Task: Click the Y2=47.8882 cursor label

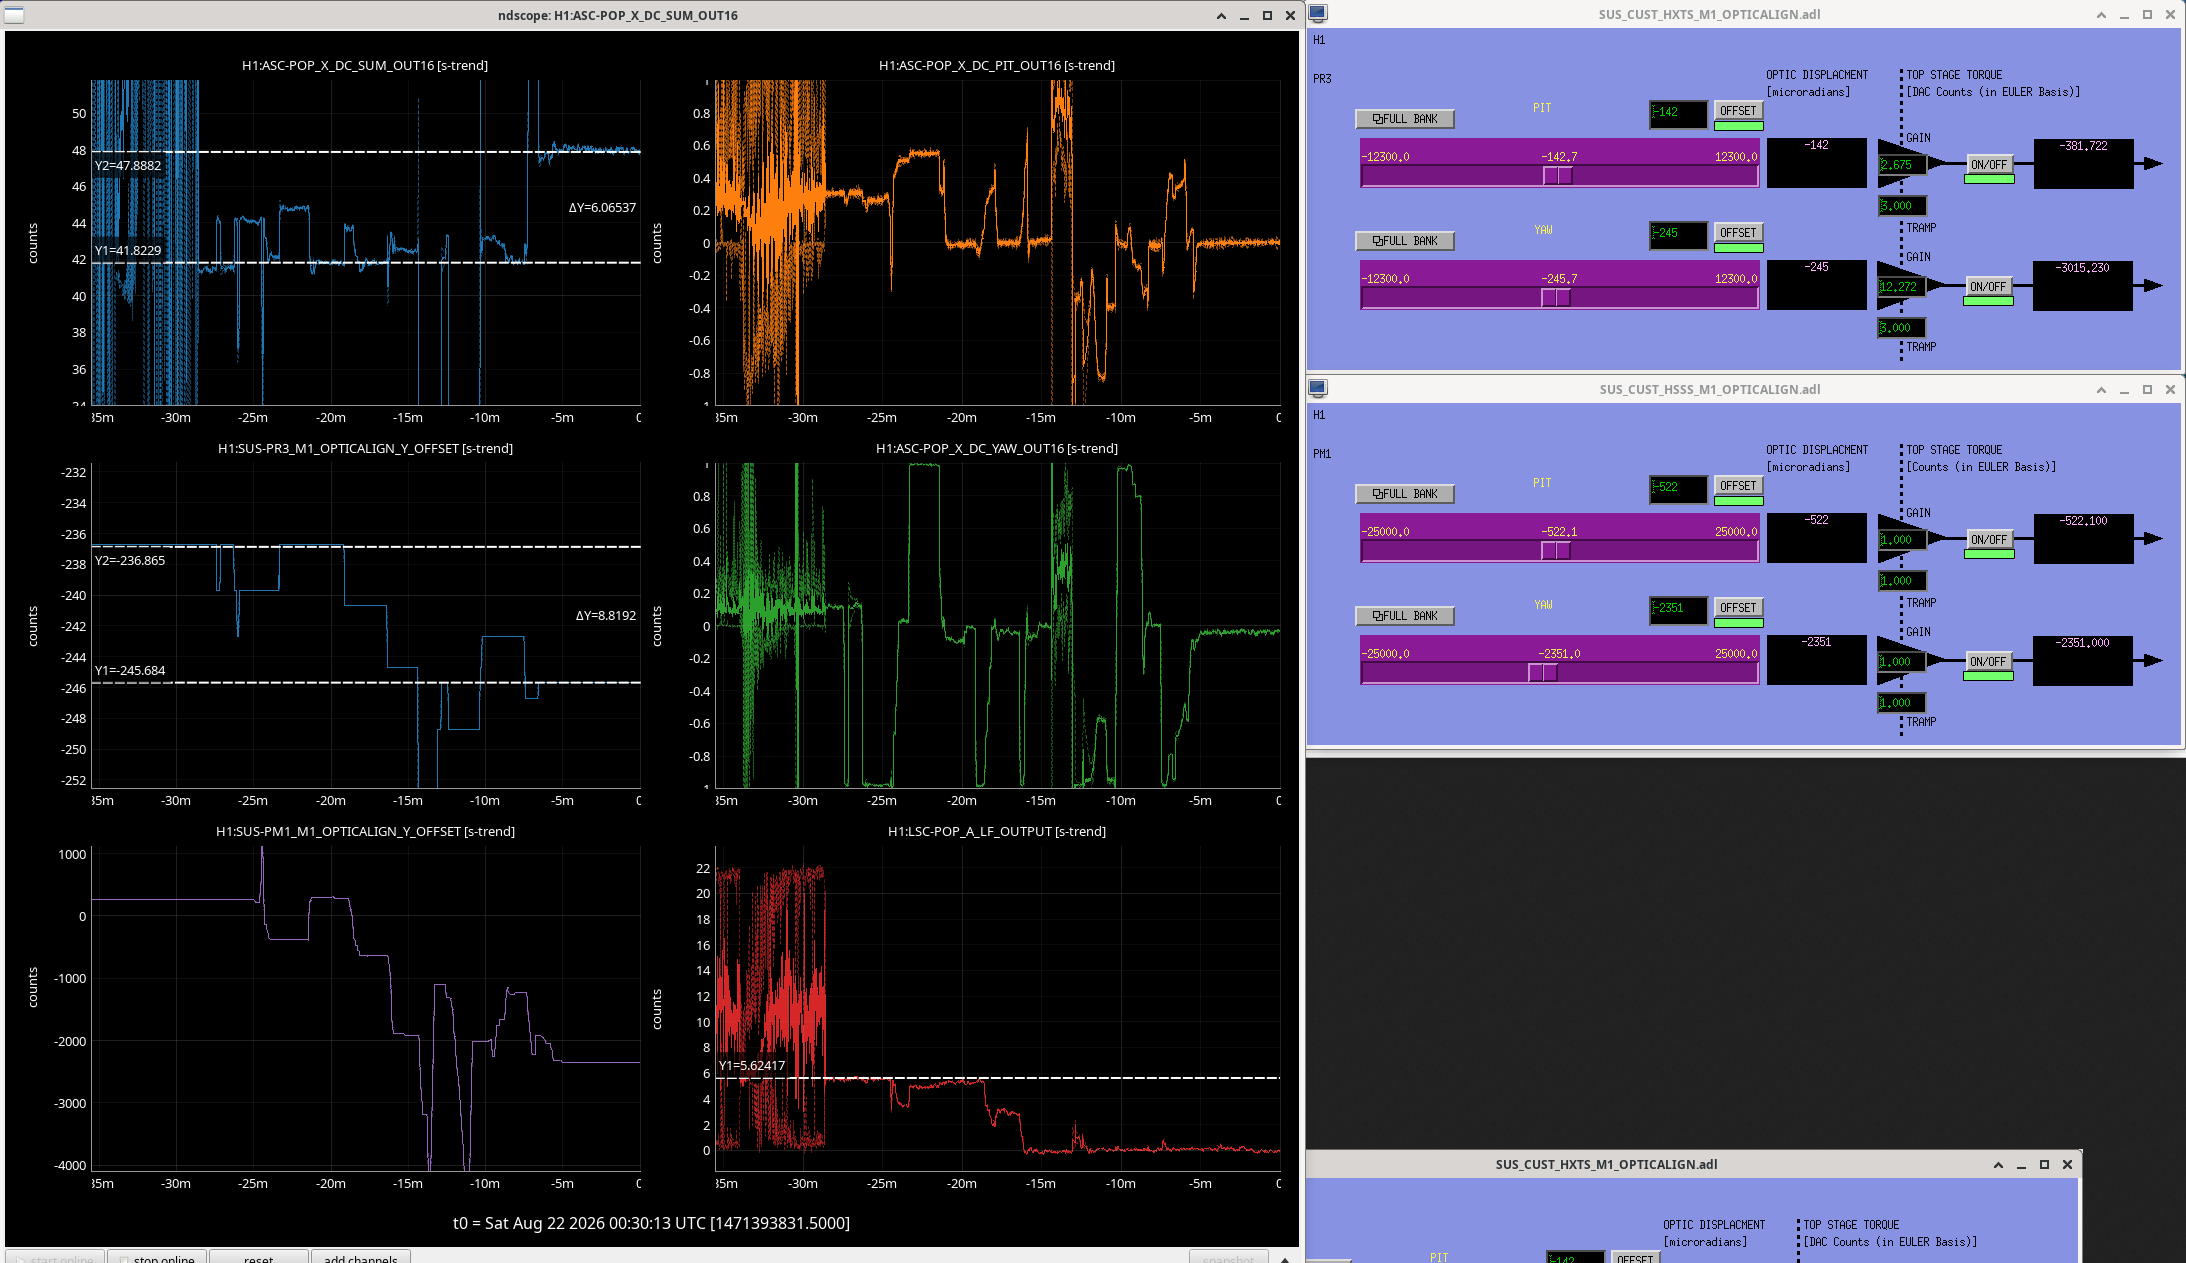Action: tap(128, 166)
